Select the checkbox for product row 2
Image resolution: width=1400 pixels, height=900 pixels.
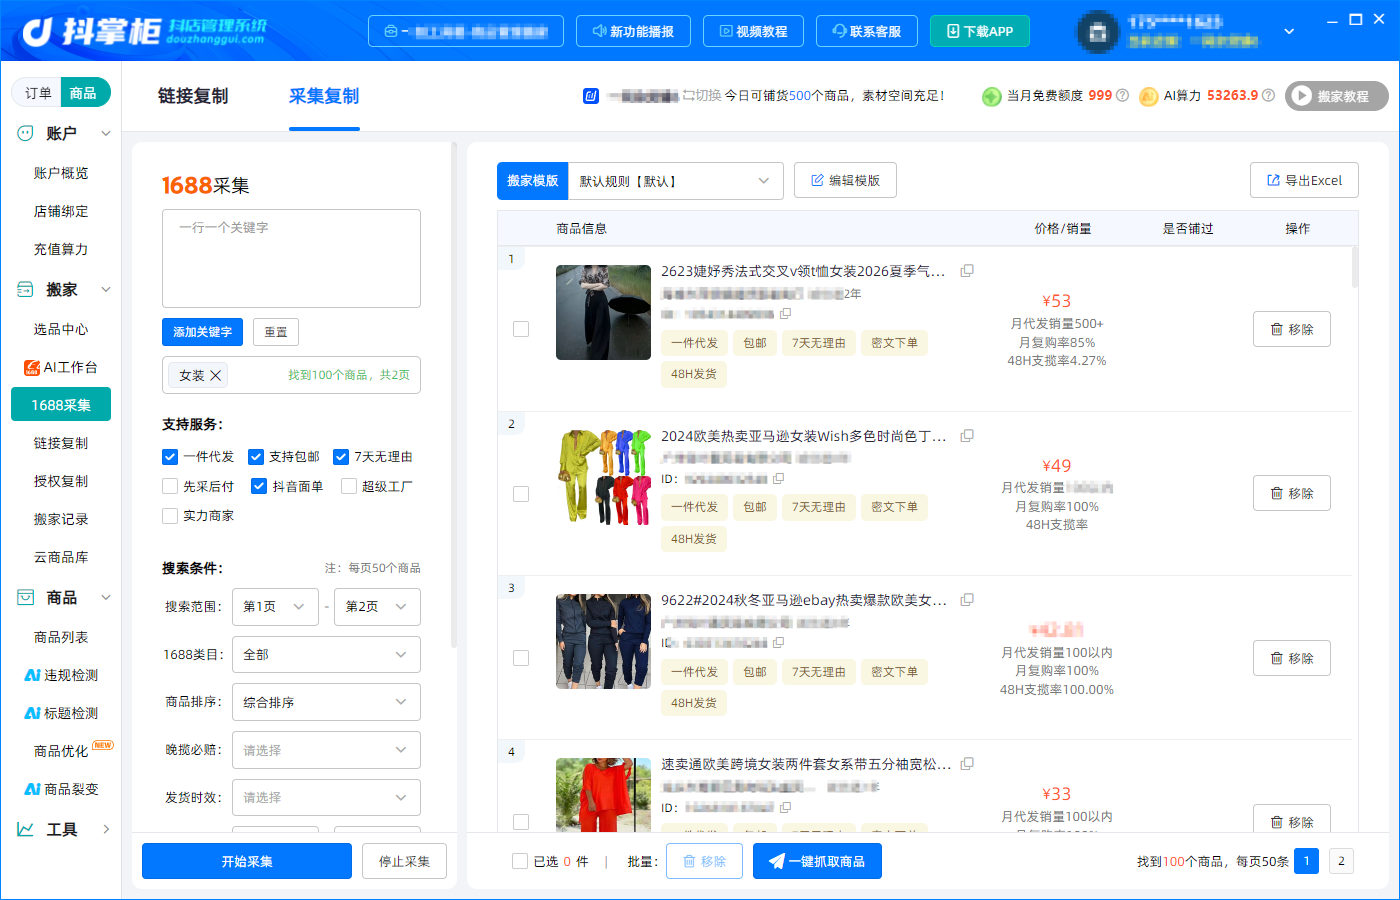pos(521,494)
